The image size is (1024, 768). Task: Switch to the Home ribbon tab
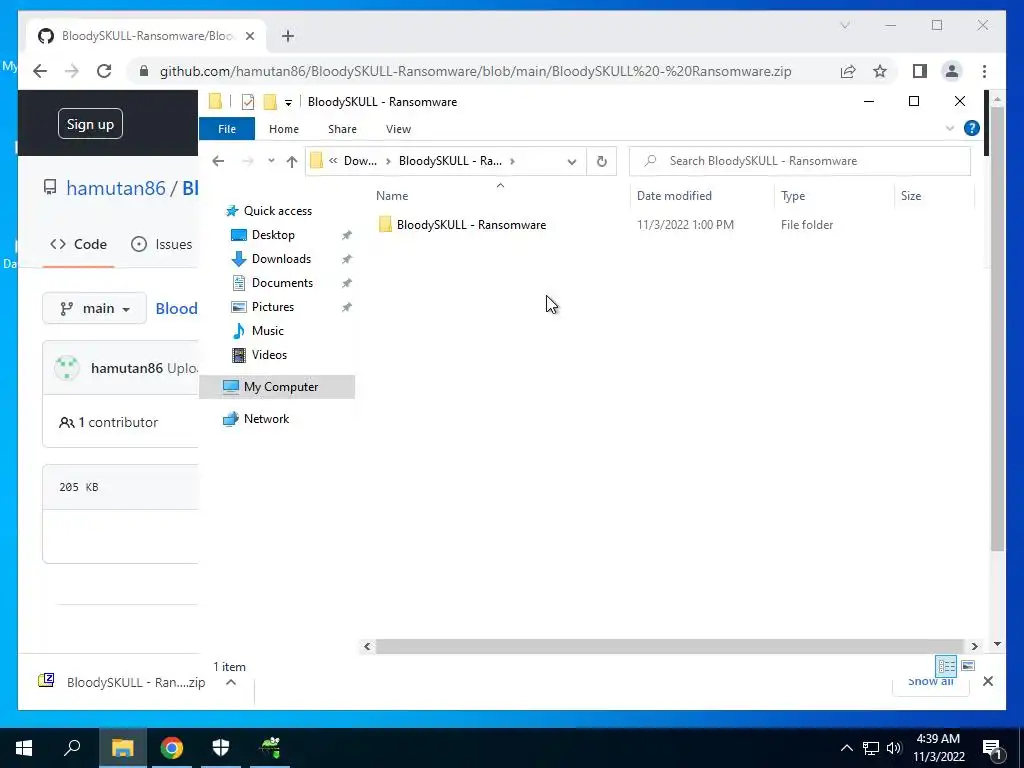pos(283,129)
